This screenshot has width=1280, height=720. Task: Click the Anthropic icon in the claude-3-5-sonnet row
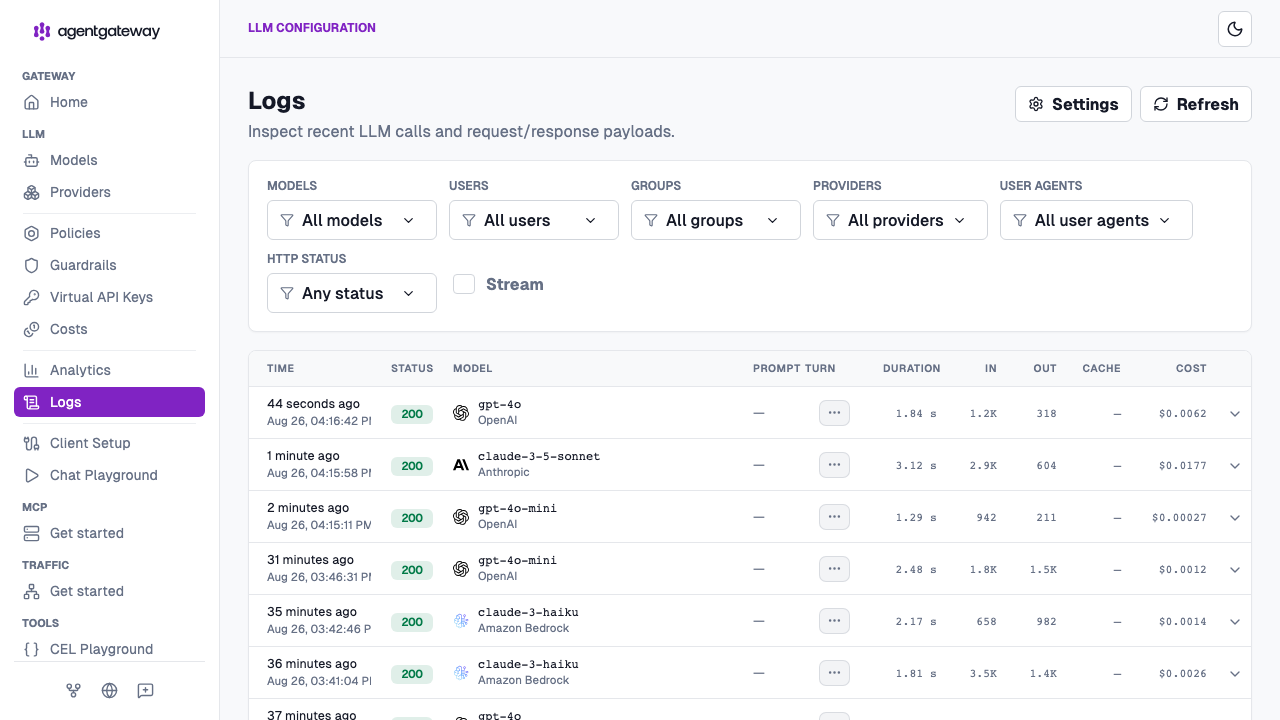pos(461,465)
